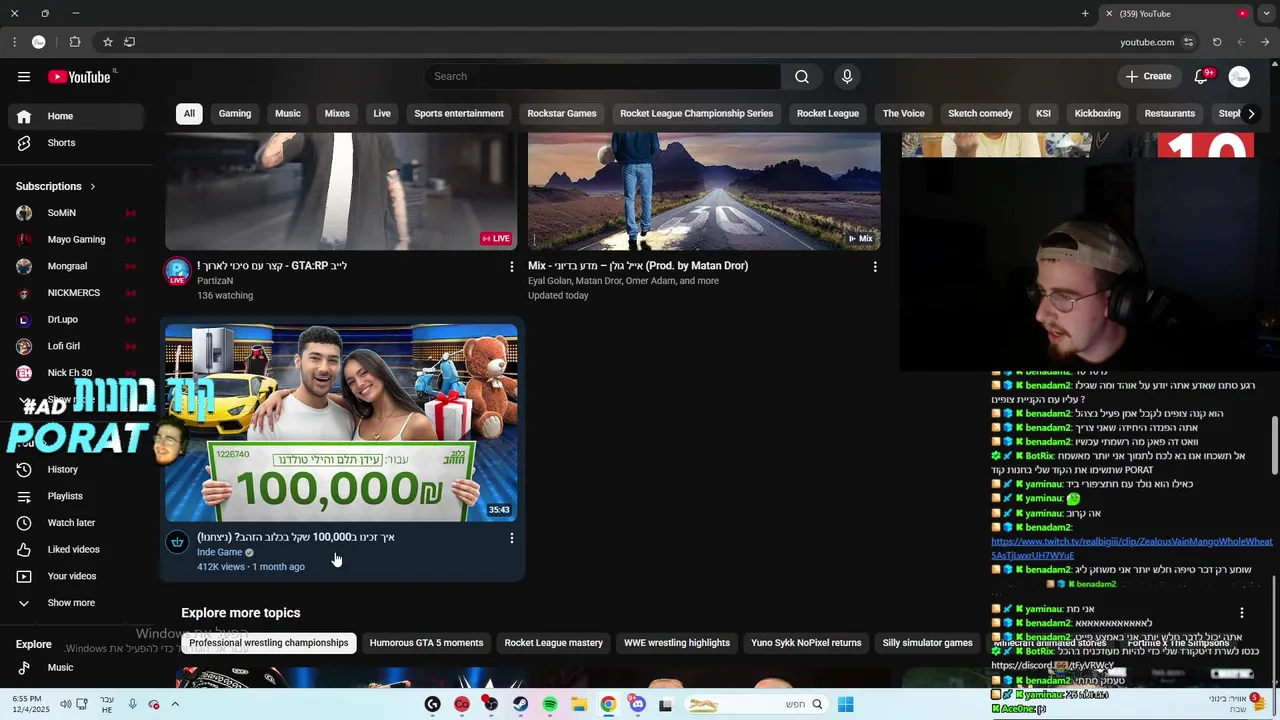1280x720 pixels.
Task: Open the browser extensions puzzle icon
Action: pyautogui.click(x=75, y=42)
